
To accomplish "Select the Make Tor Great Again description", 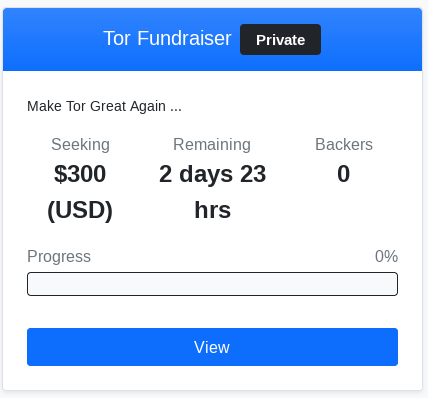I will pos(104,106).
